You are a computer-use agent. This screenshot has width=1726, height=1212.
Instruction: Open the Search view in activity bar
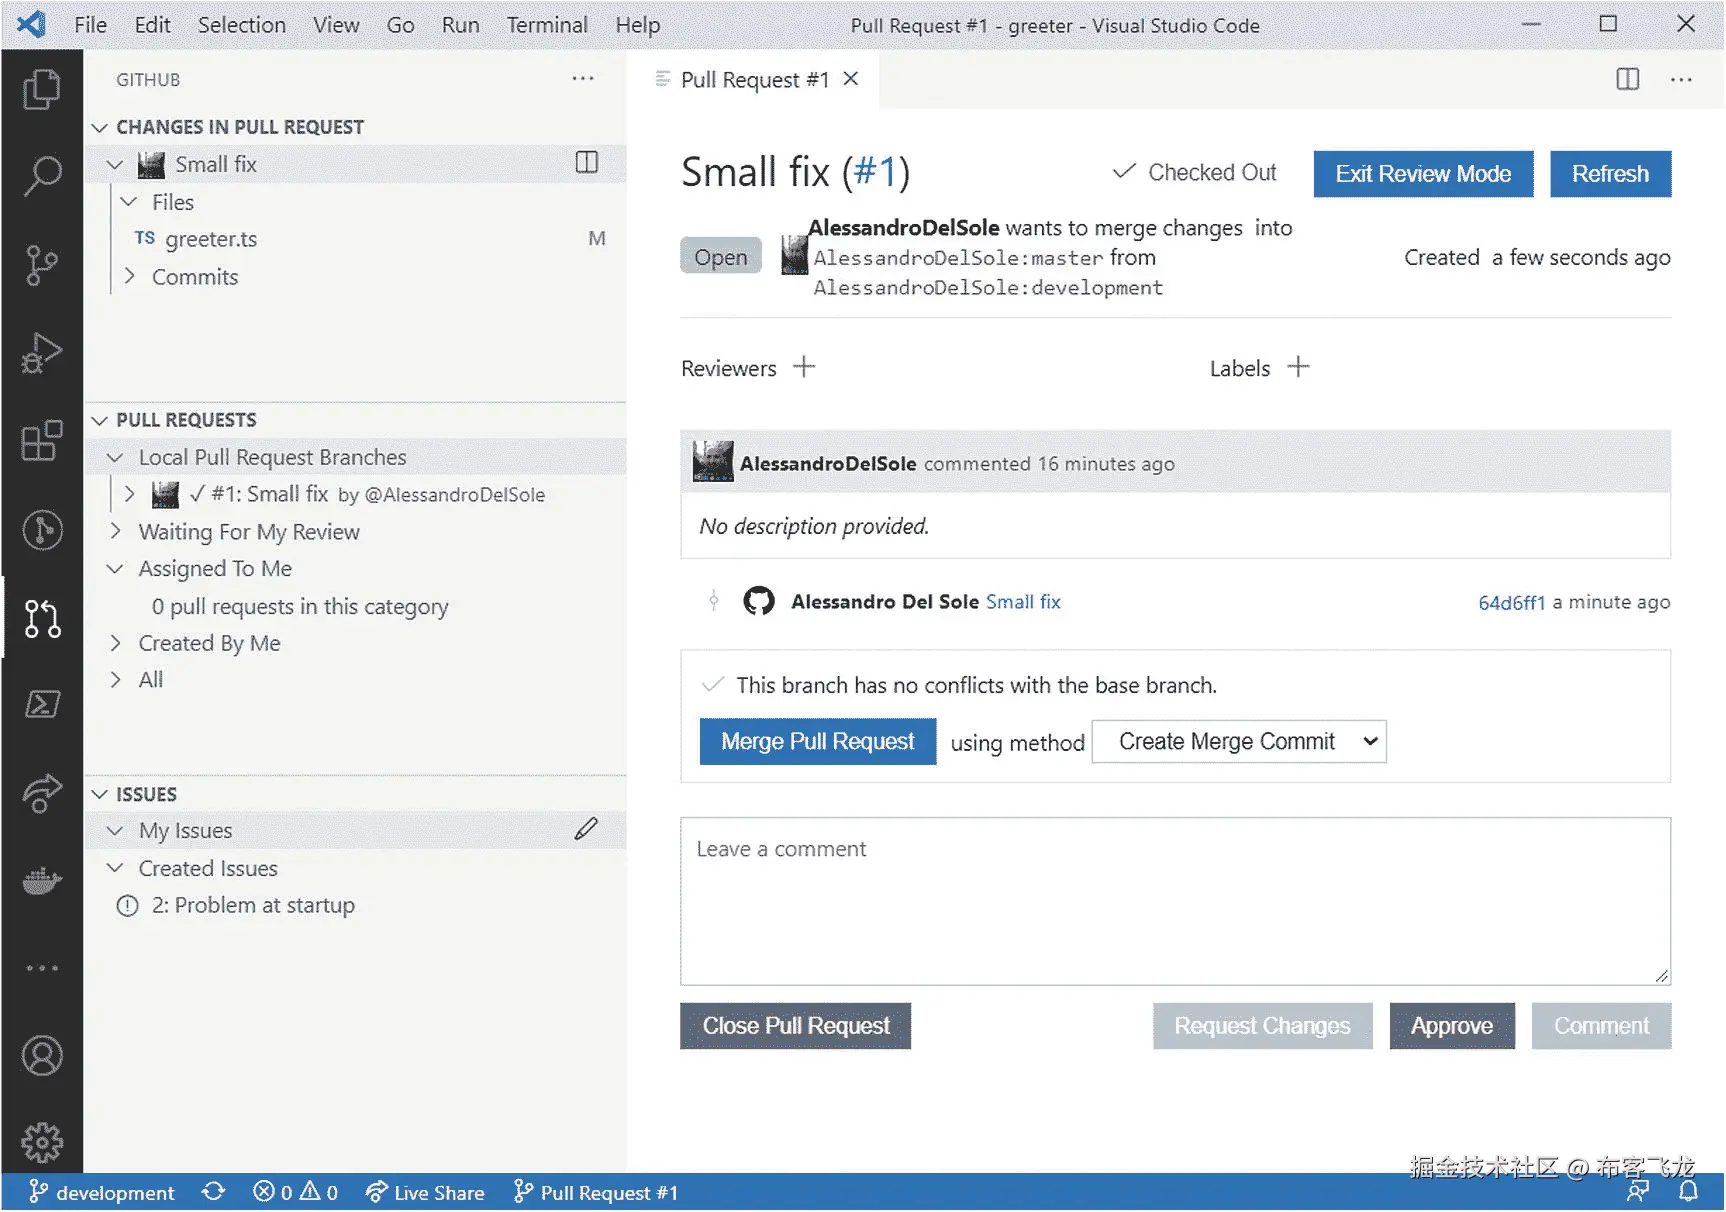(42, 176)
